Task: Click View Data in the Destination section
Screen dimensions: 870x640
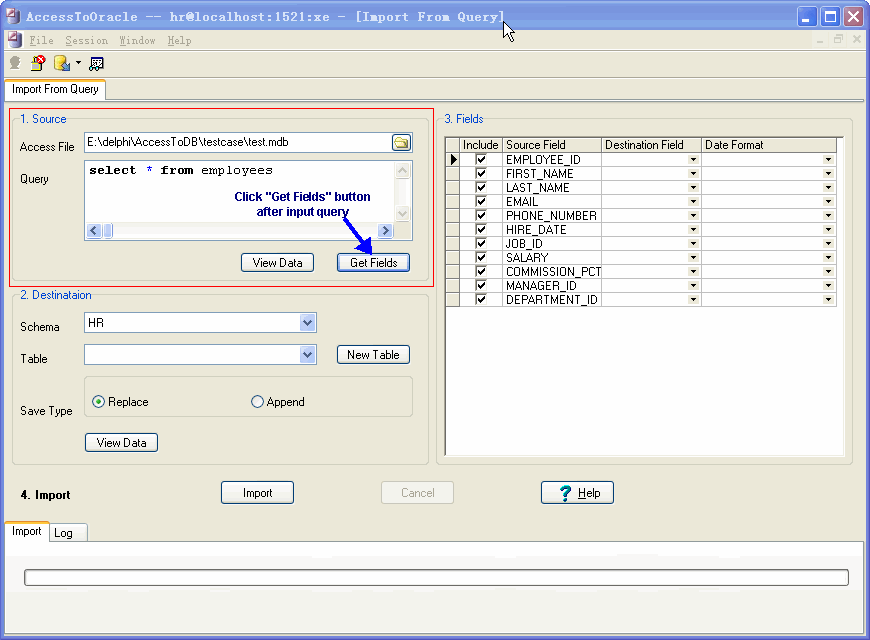Action: tap(122, 442)
